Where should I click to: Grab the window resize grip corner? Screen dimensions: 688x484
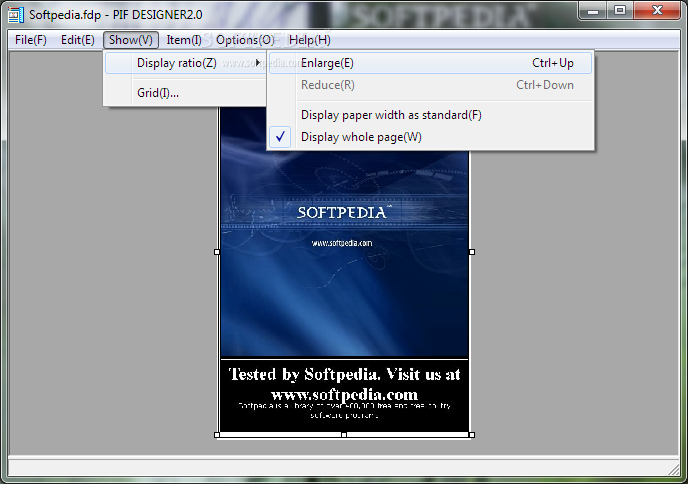pos(674,470)
